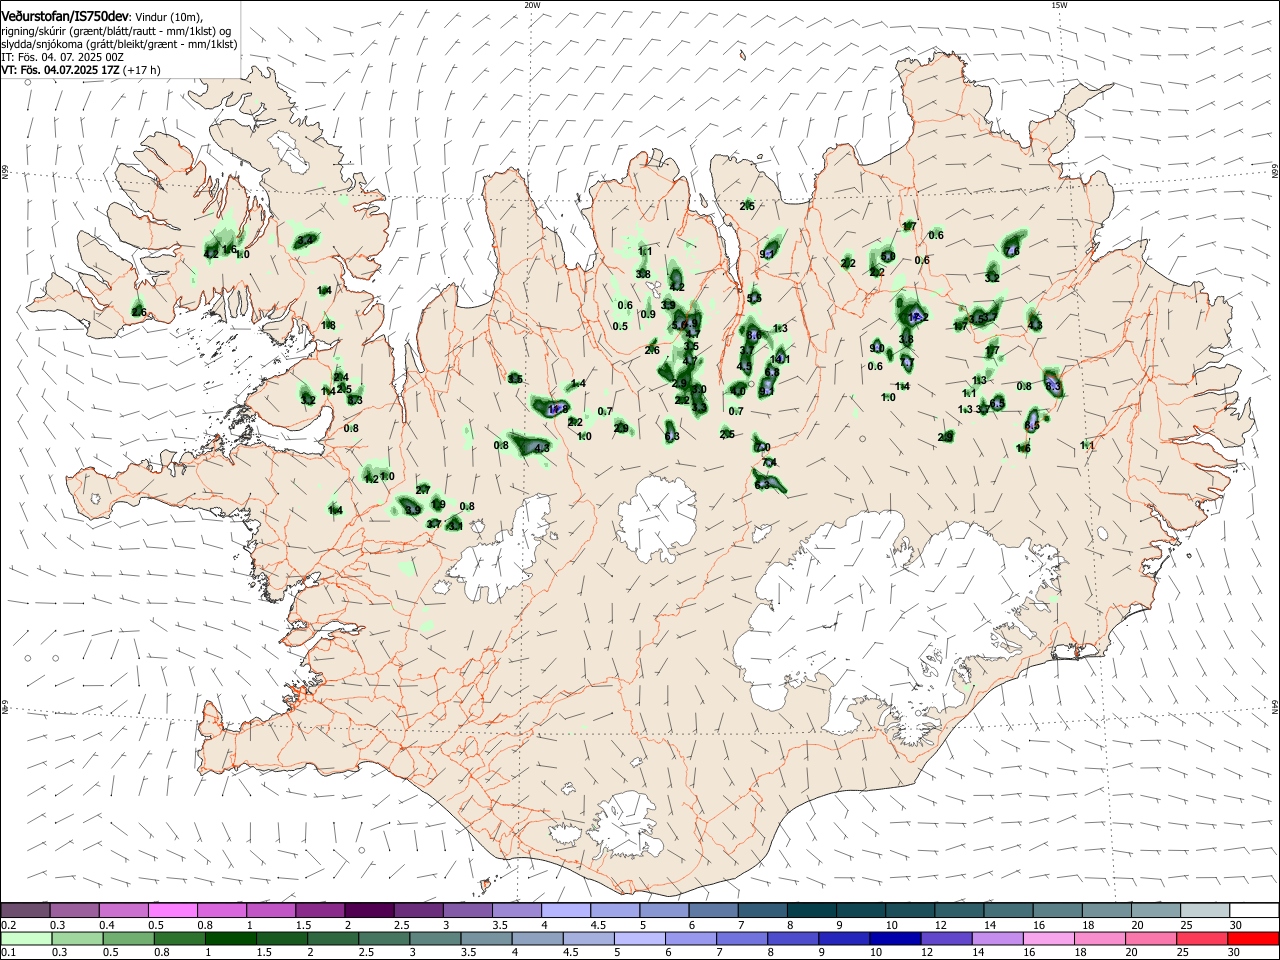
Task: Choose the palest green rain swatch starting at 0.1
Action: coord(26,938)
